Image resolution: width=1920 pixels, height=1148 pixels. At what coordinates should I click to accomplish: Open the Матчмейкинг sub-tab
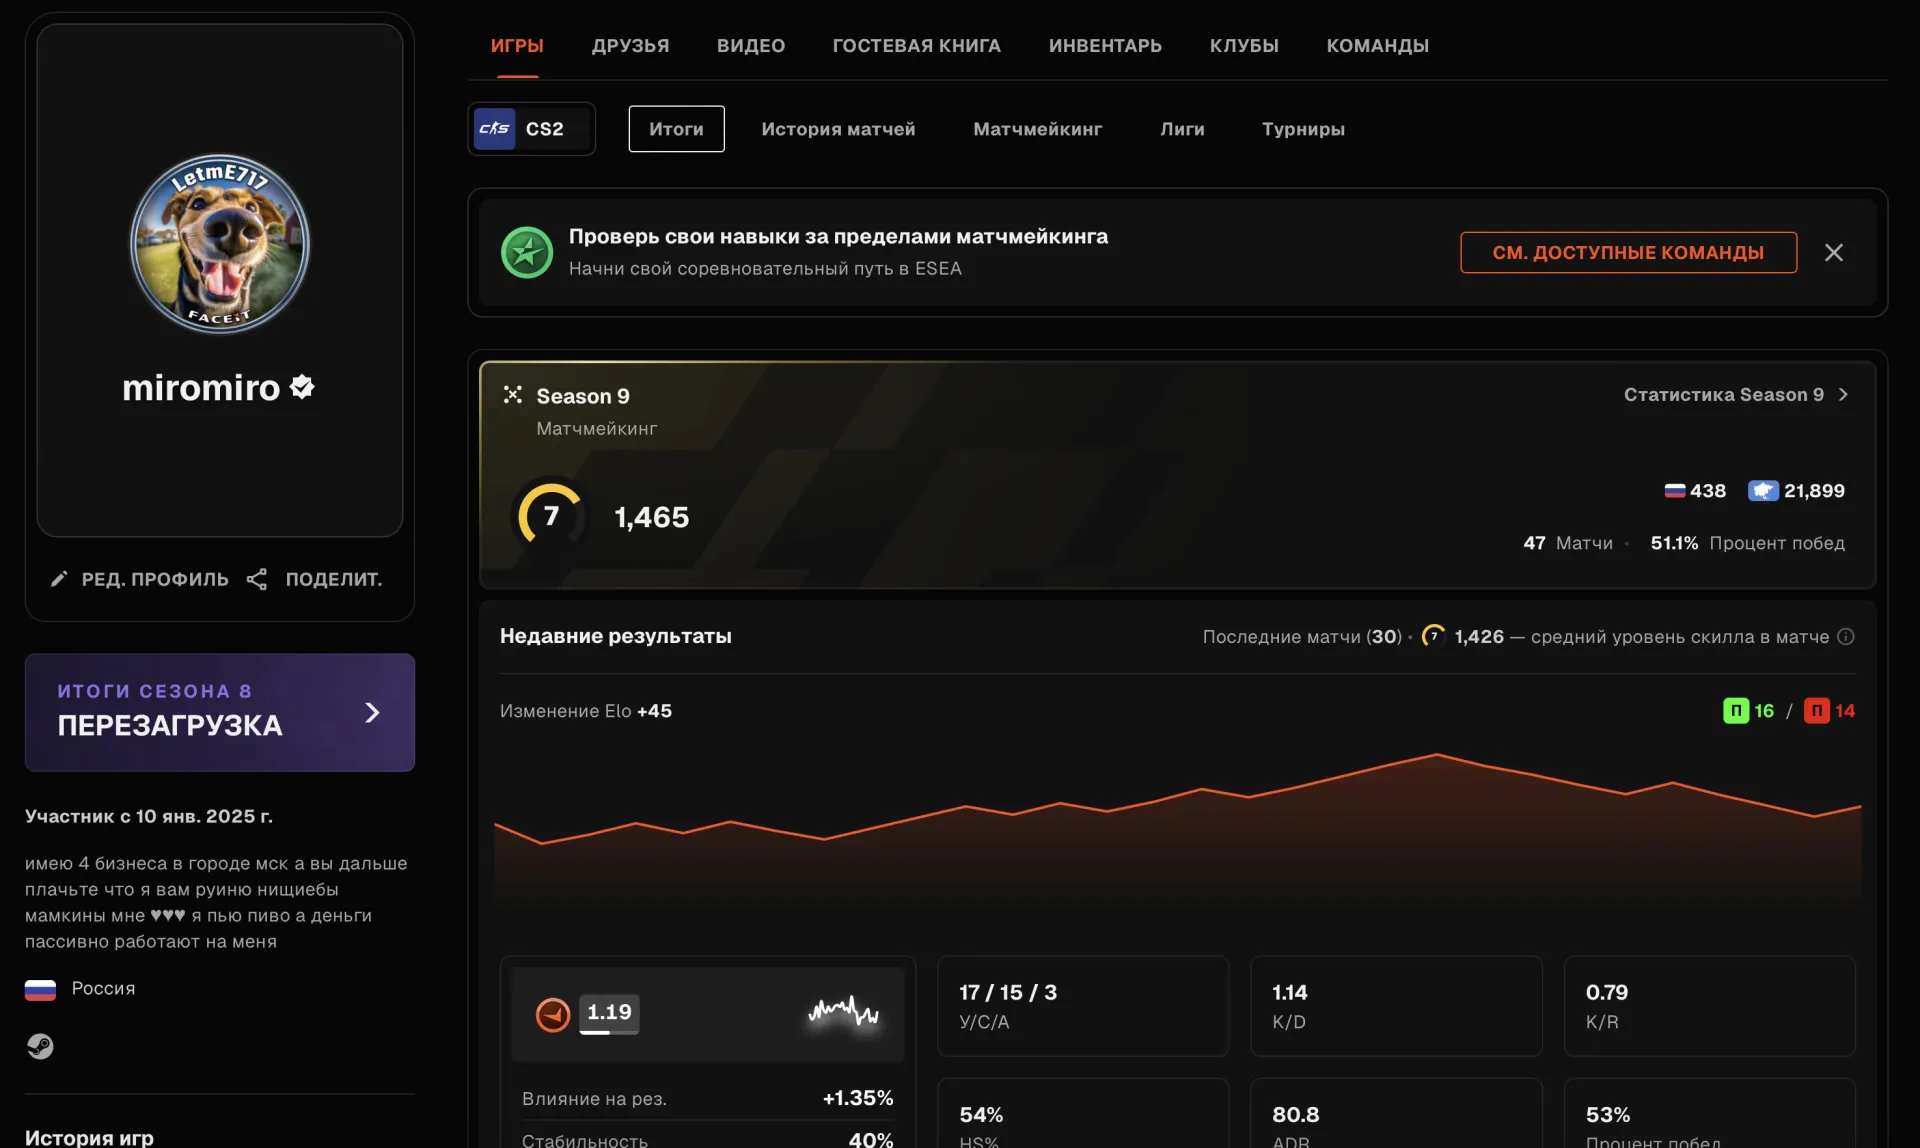point(1037,129)
